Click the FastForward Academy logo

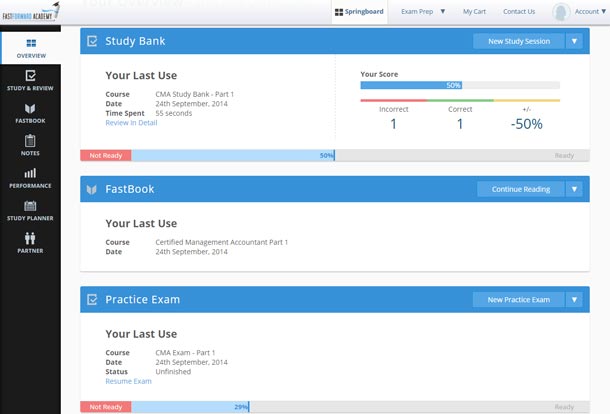coord(31,12)
